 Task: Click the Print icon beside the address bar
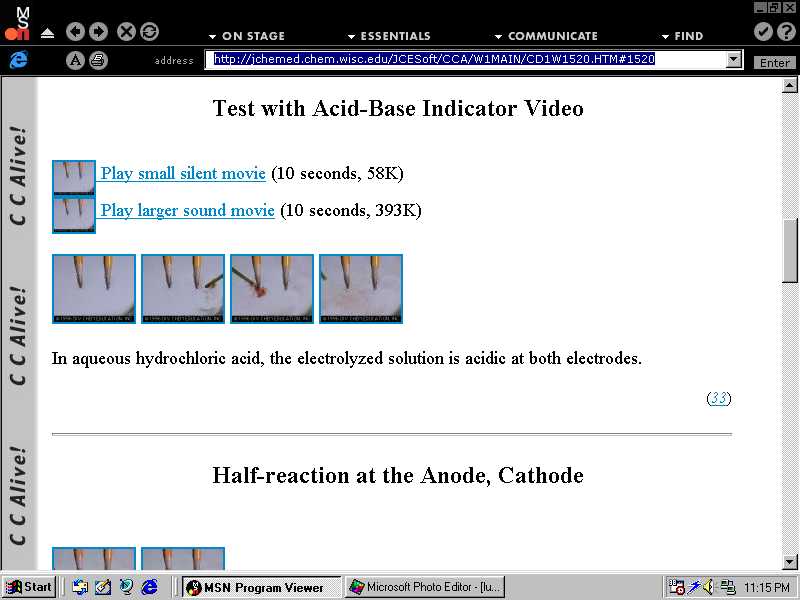(x=97, y=60)
